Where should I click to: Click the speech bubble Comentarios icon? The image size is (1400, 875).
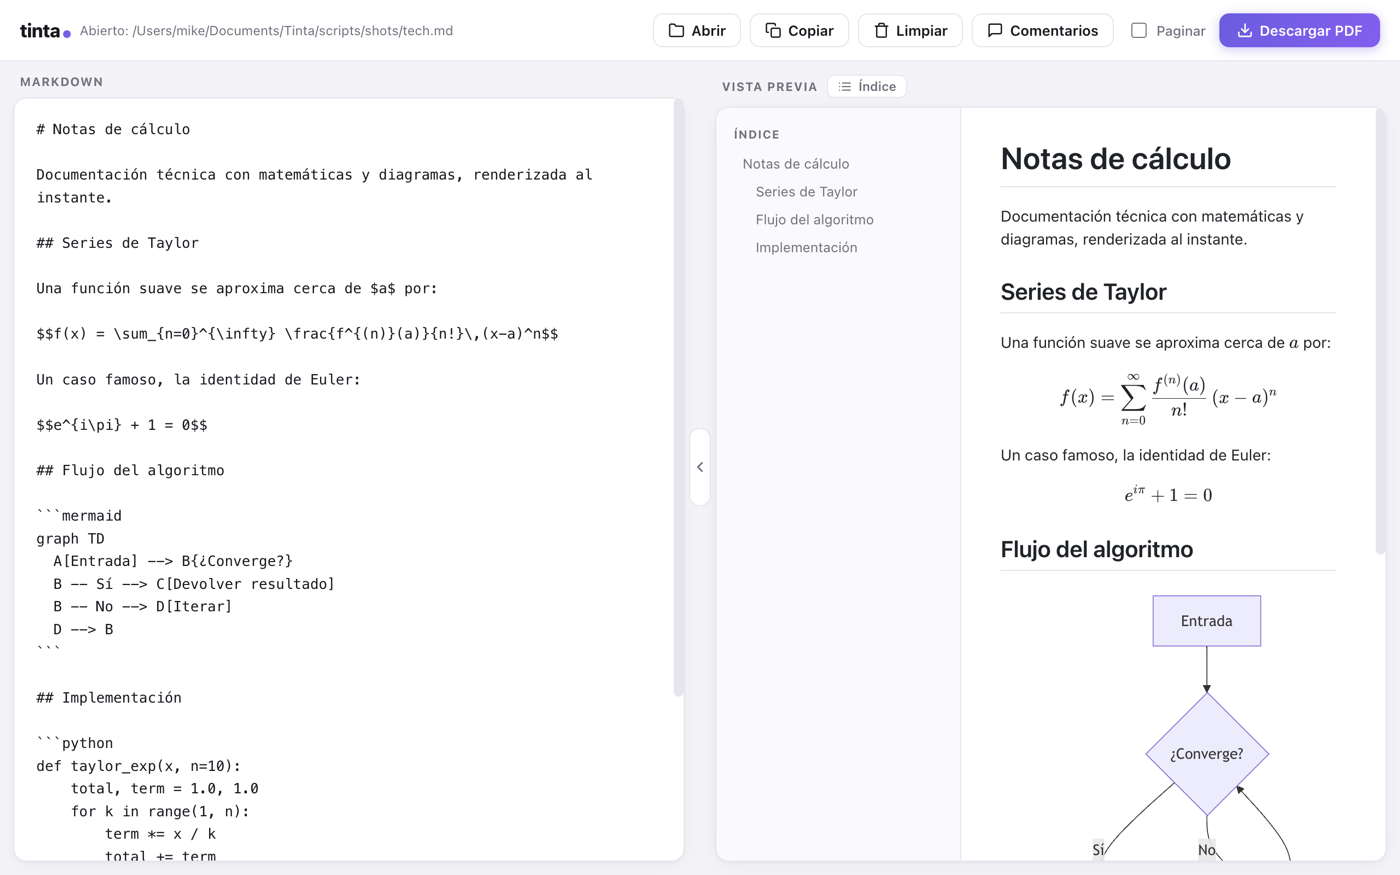995,30
